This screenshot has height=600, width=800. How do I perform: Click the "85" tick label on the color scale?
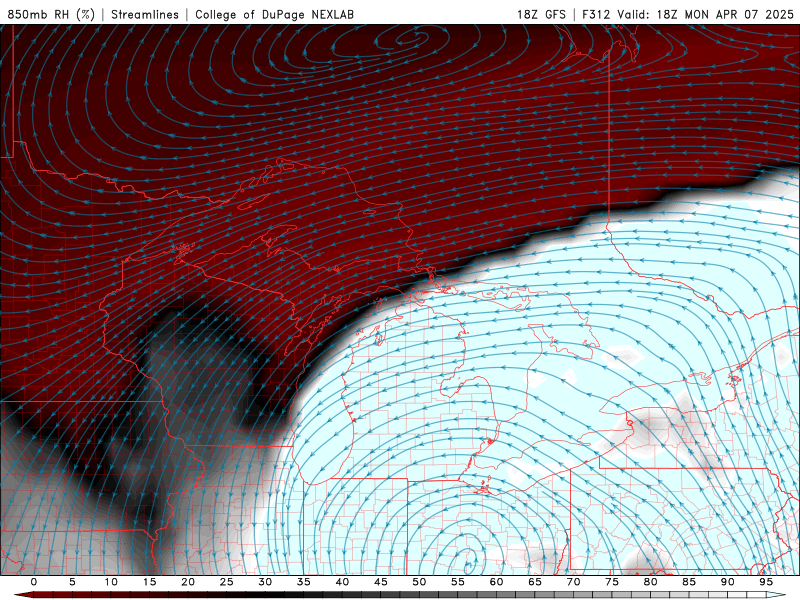click(x=689, y=582)
